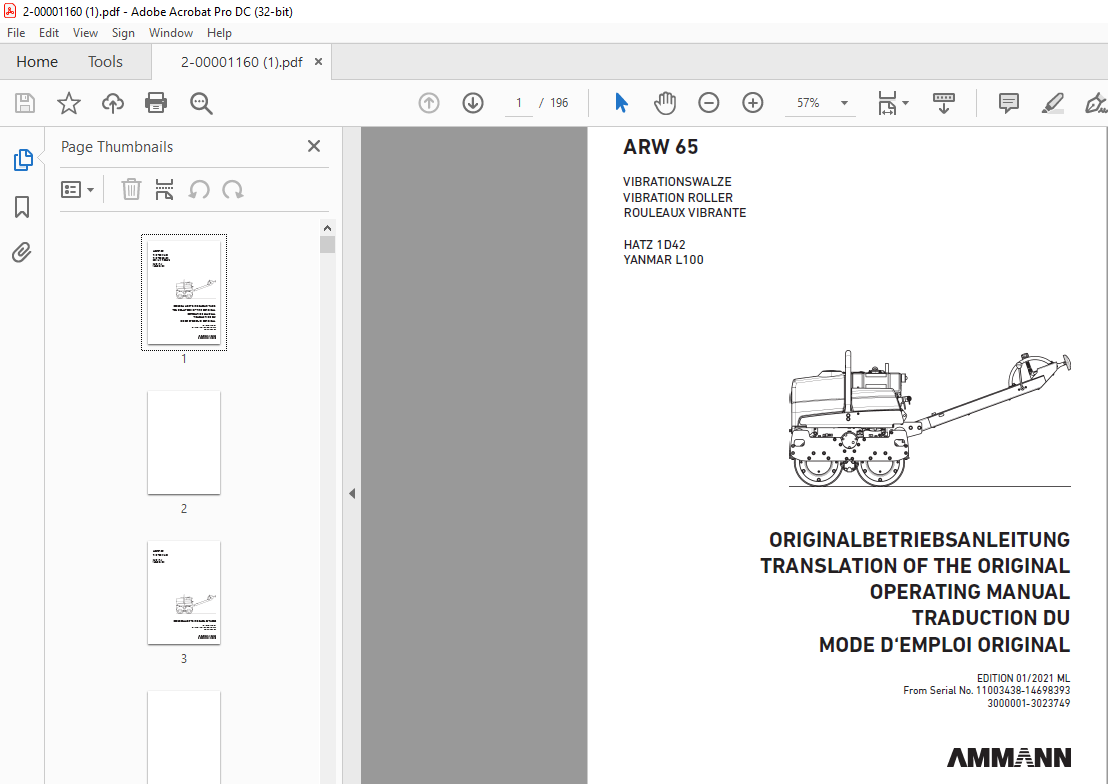
Task: Rotate pages clockwise
Action: point(232,189)
